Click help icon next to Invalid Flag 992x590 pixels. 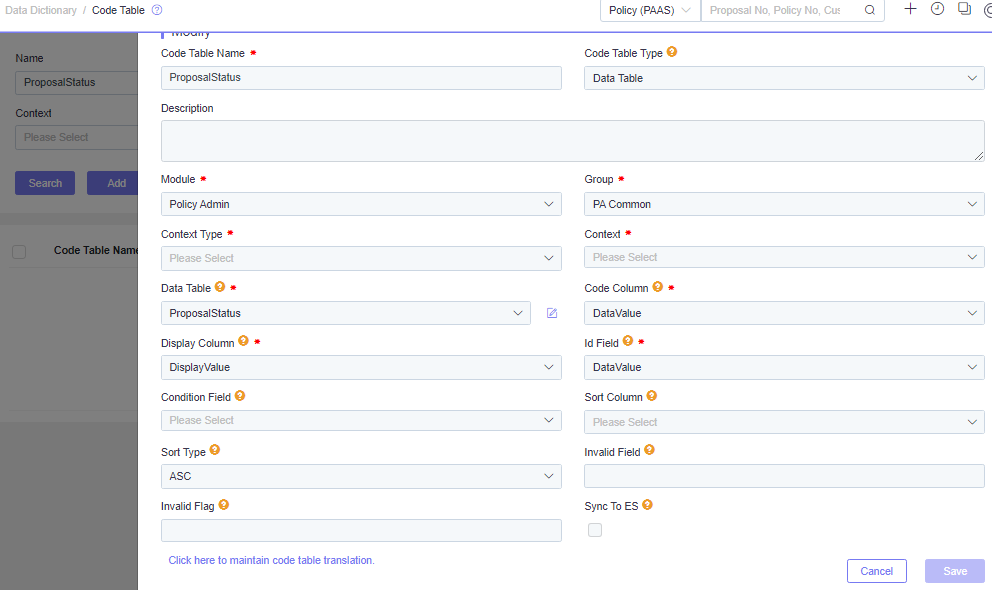point(223,505)
